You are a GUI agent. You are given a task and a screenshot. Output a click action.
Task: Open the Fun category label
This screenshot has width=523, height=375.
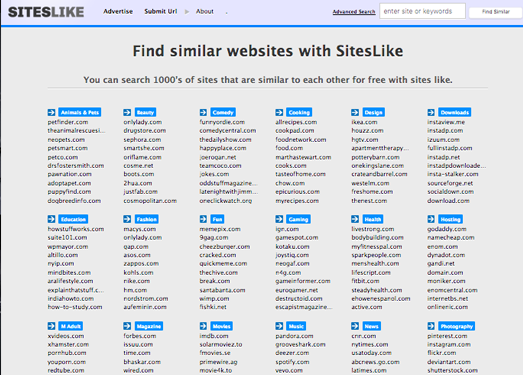217,219
